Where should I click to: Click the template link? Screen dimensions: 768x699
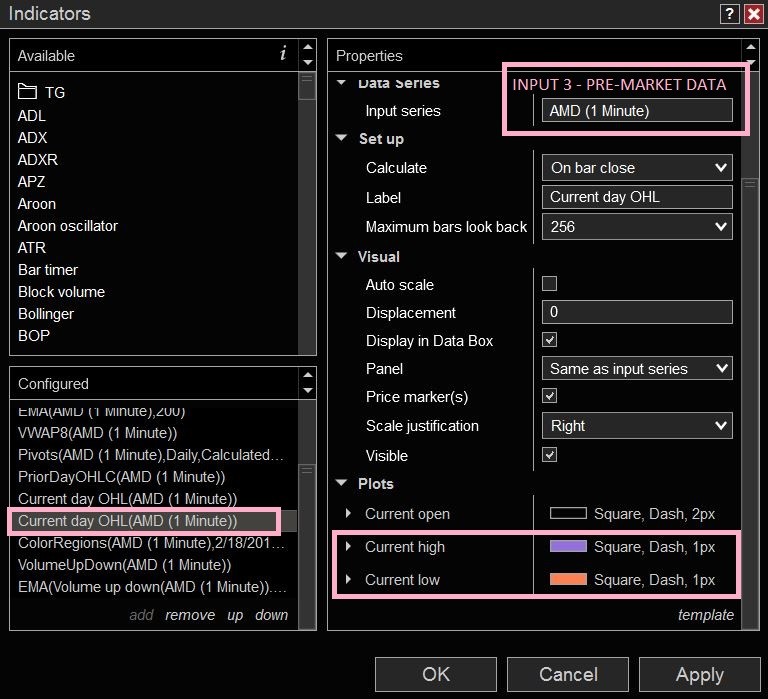click(706, 615)
